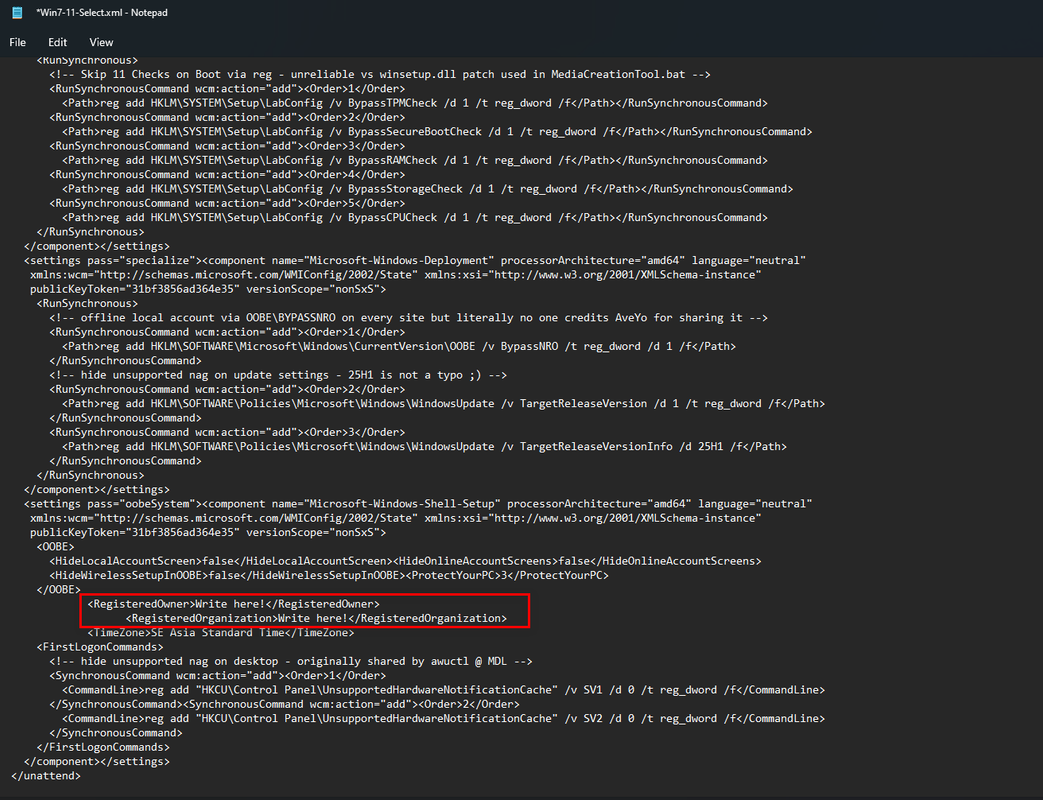Open the Edit menu
This screenshot has height=800, width=1043.
click(57, 42)
